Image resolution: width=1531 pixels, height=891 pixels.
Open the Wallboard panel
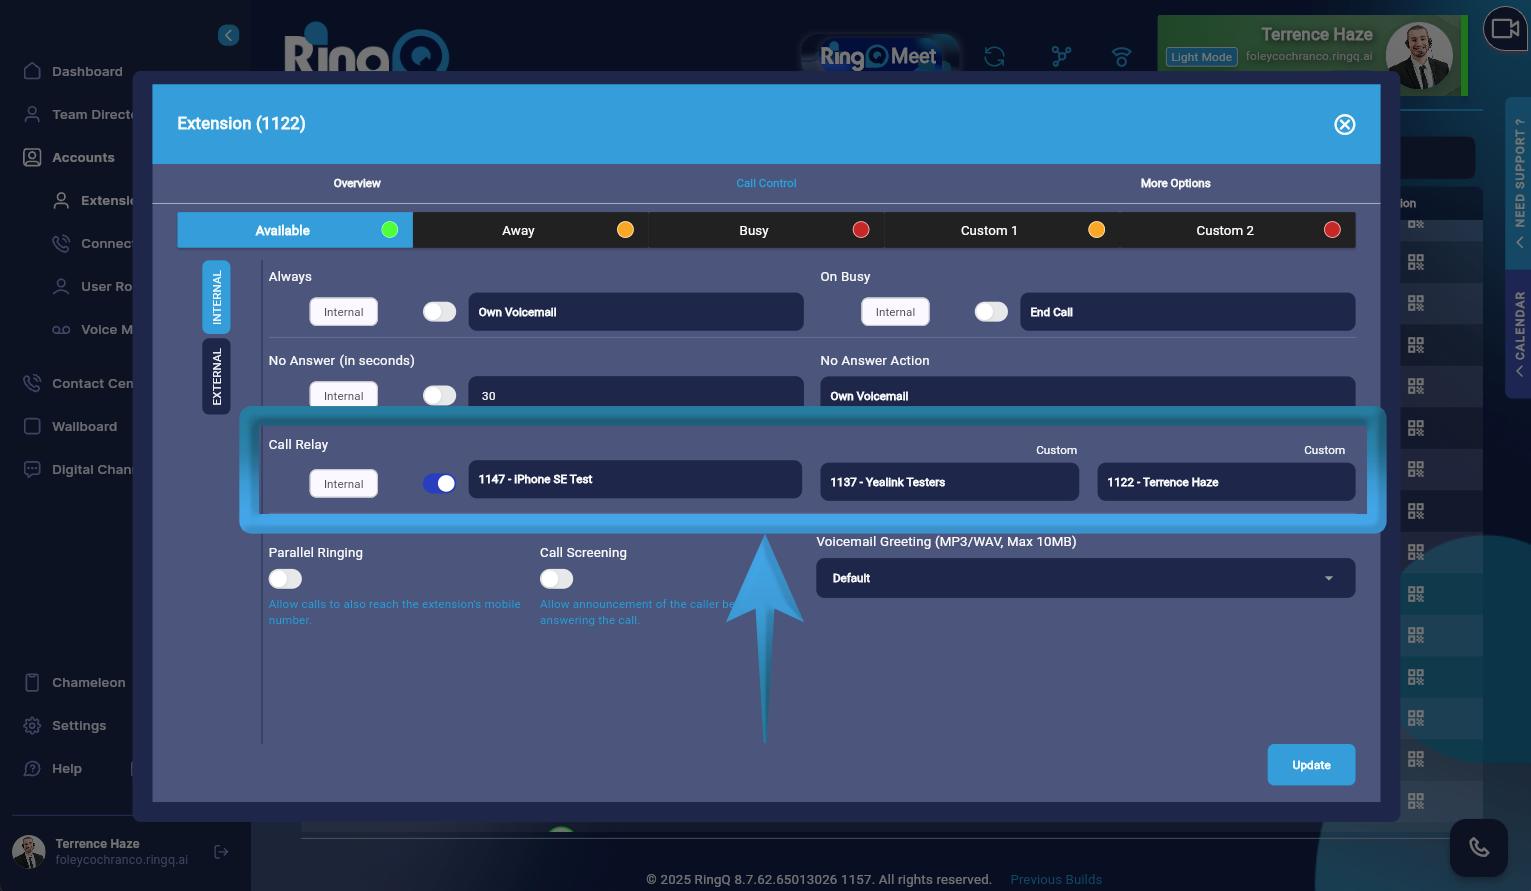coord(85,426)
